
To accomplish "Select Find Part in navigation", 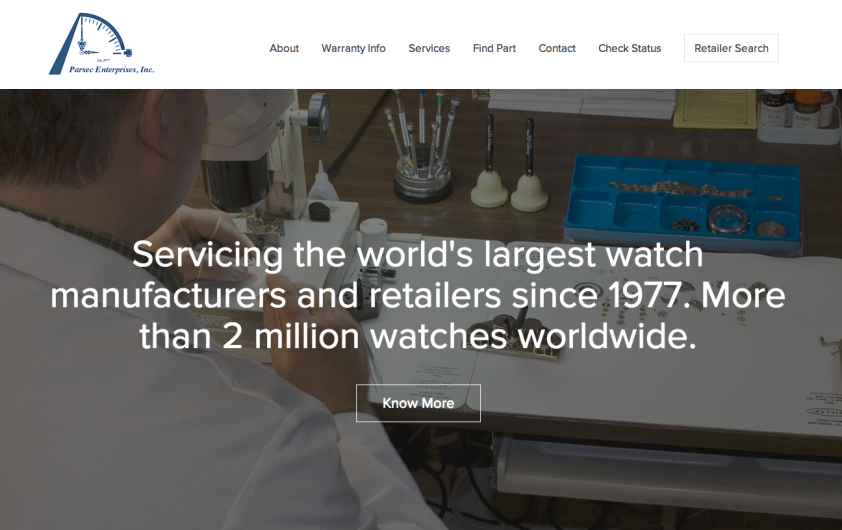I will [494, 48].
